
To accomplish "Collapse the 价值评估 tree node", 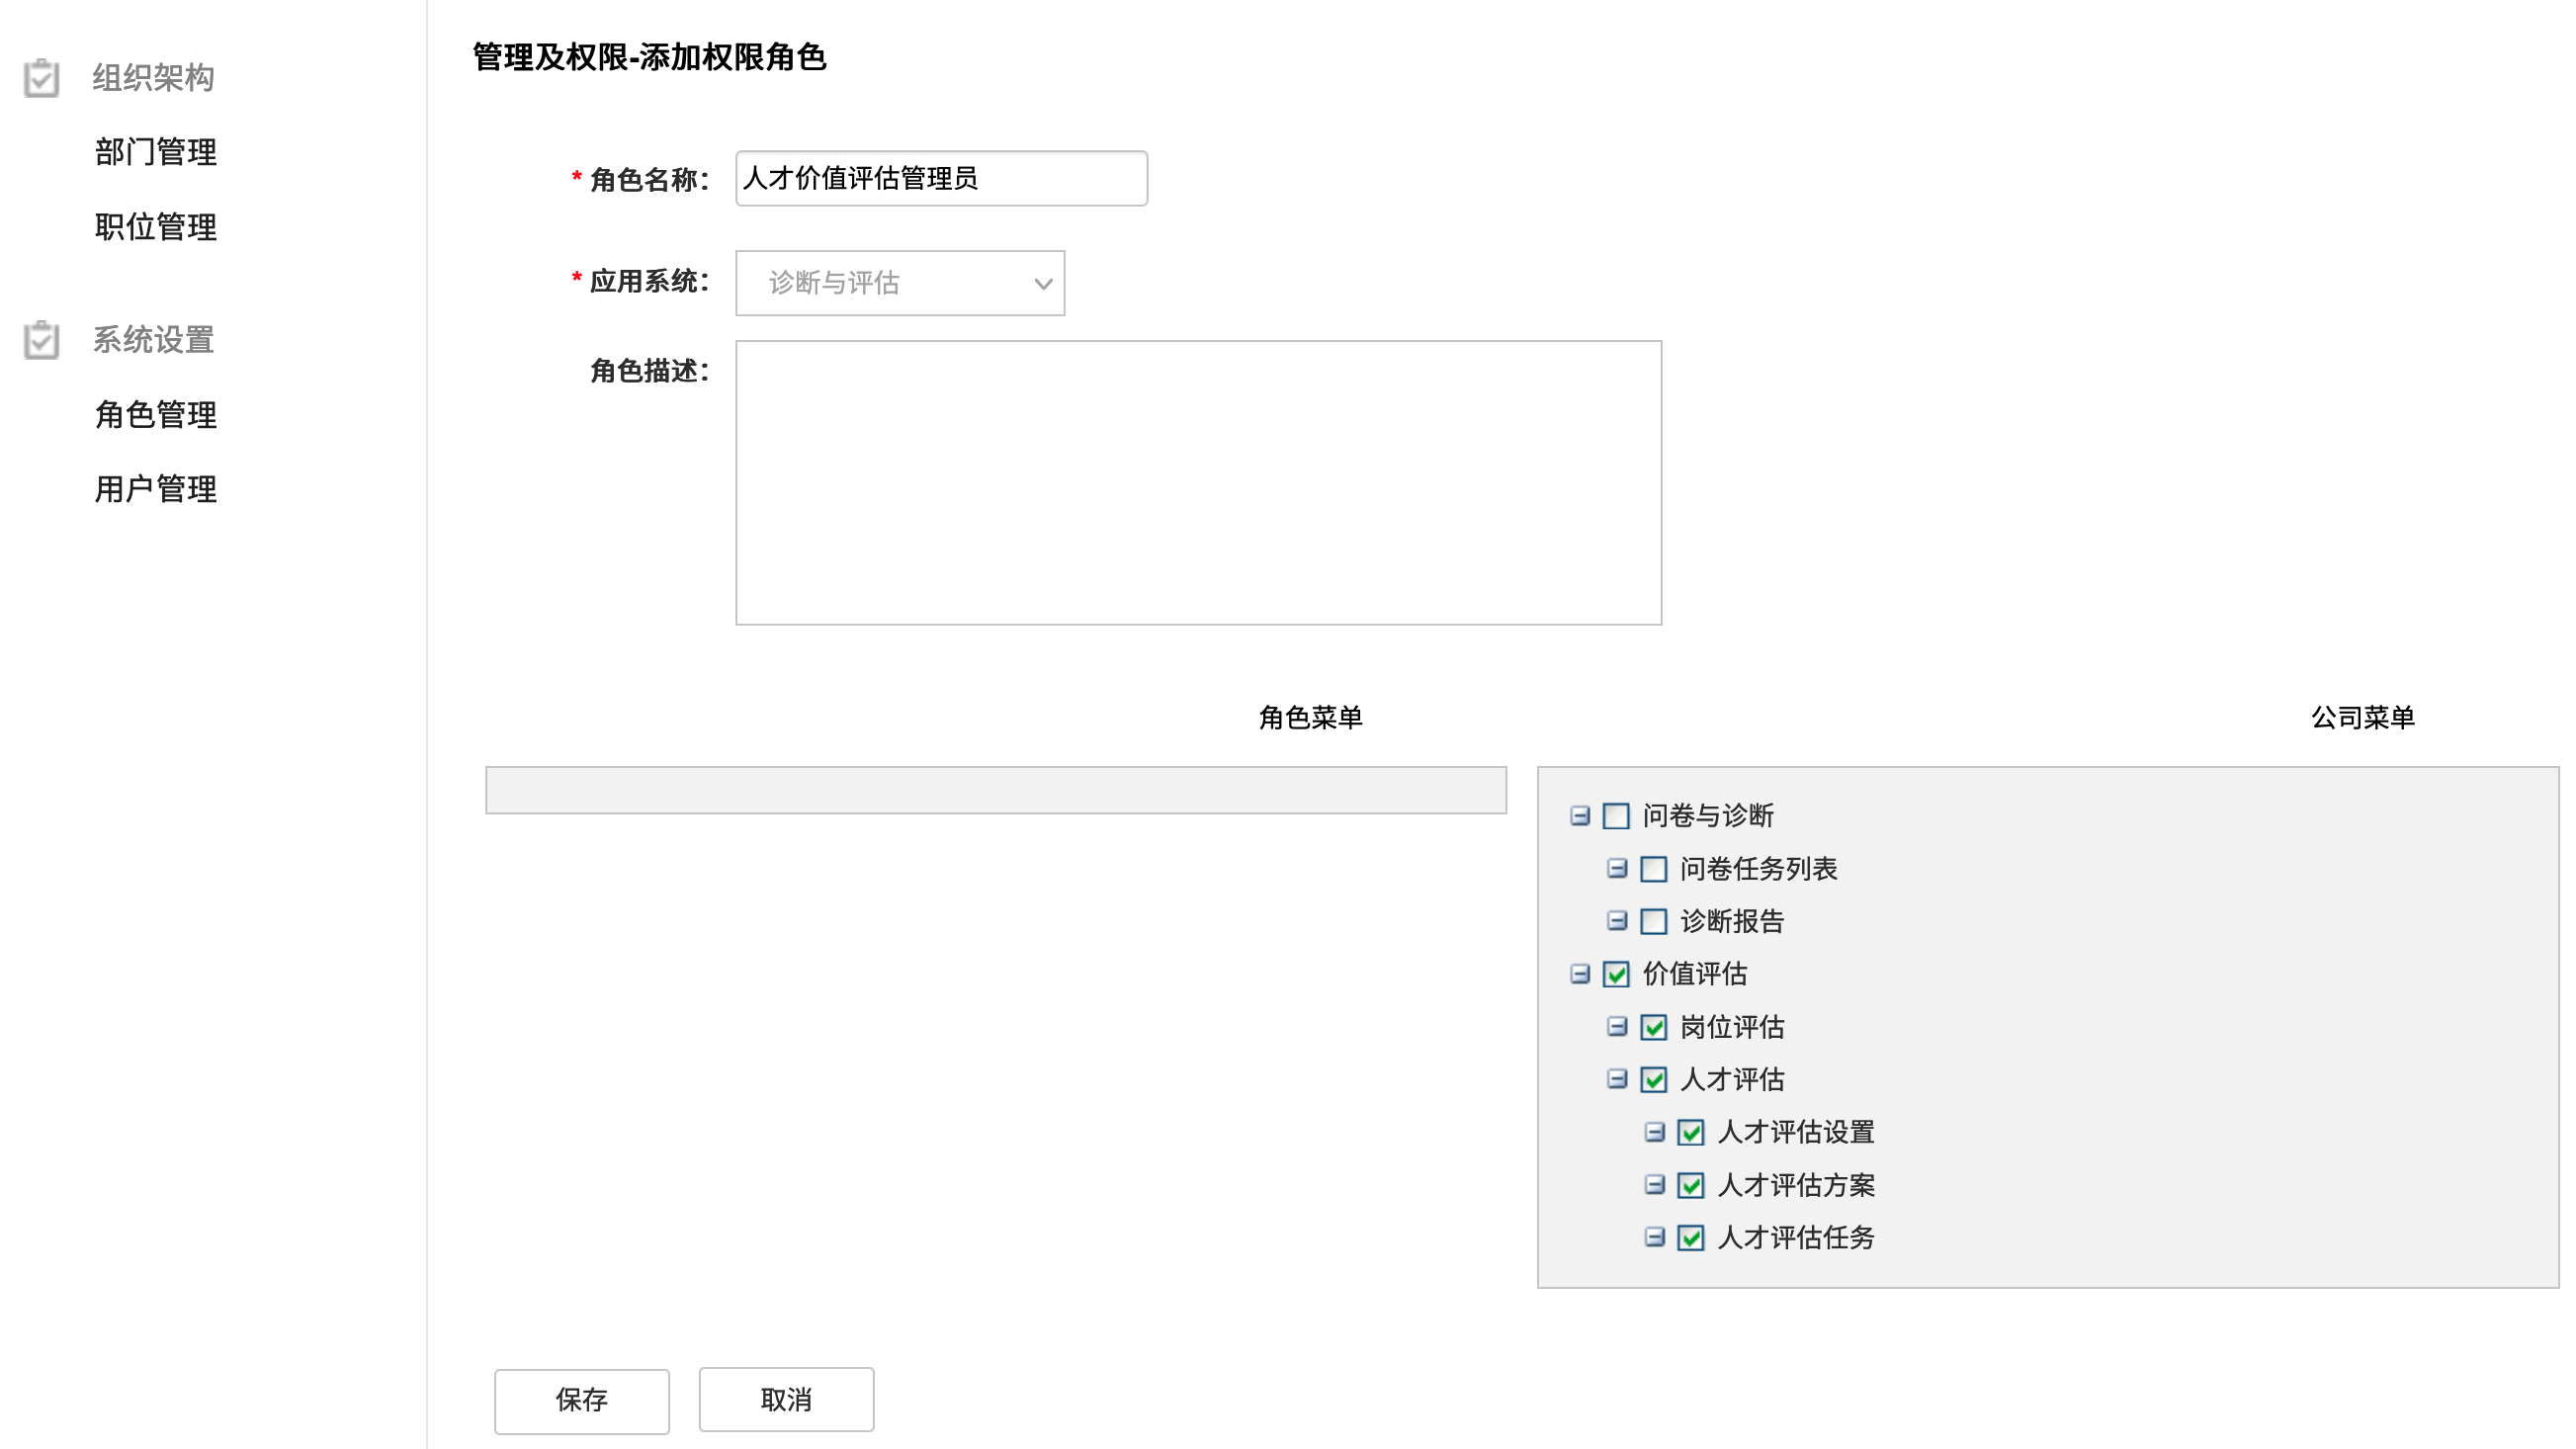I will click(x=1580, y=974).
